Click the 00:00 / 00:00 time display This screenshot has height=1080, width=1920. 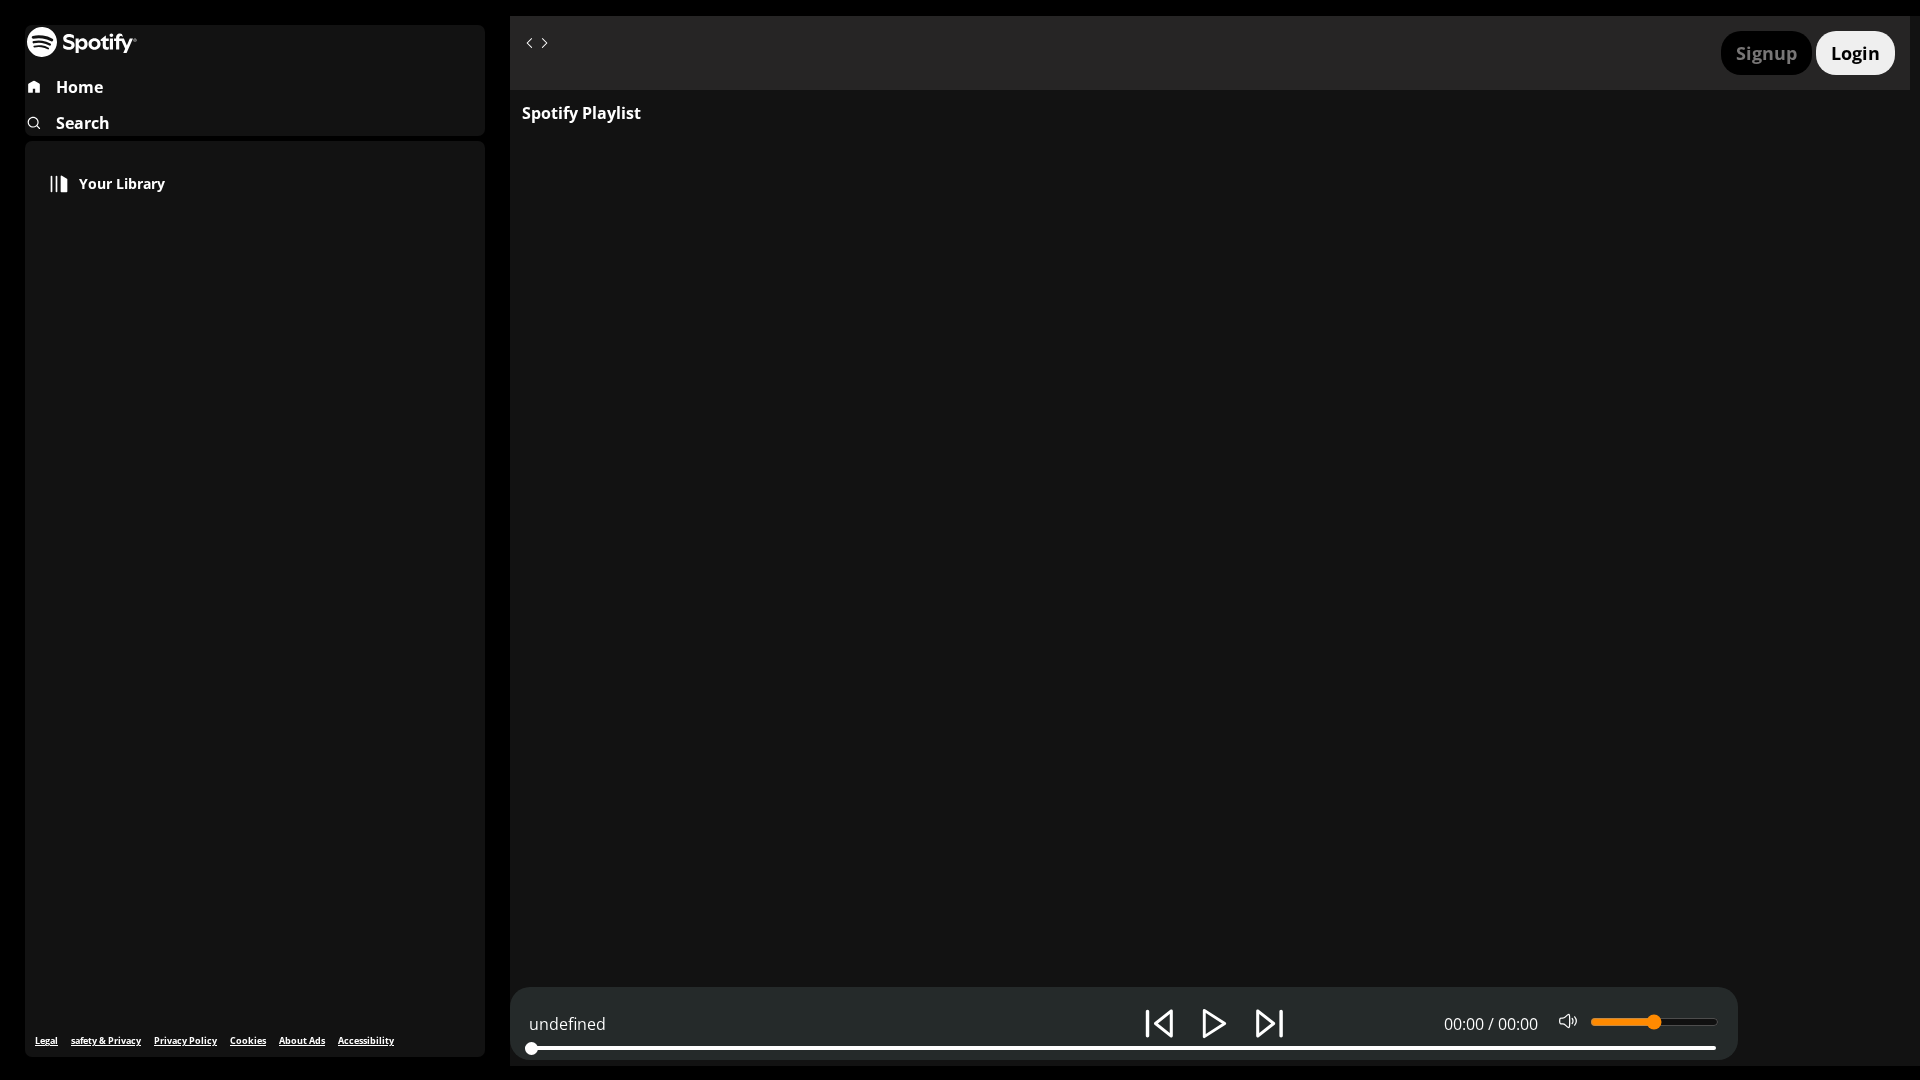1491,1024
